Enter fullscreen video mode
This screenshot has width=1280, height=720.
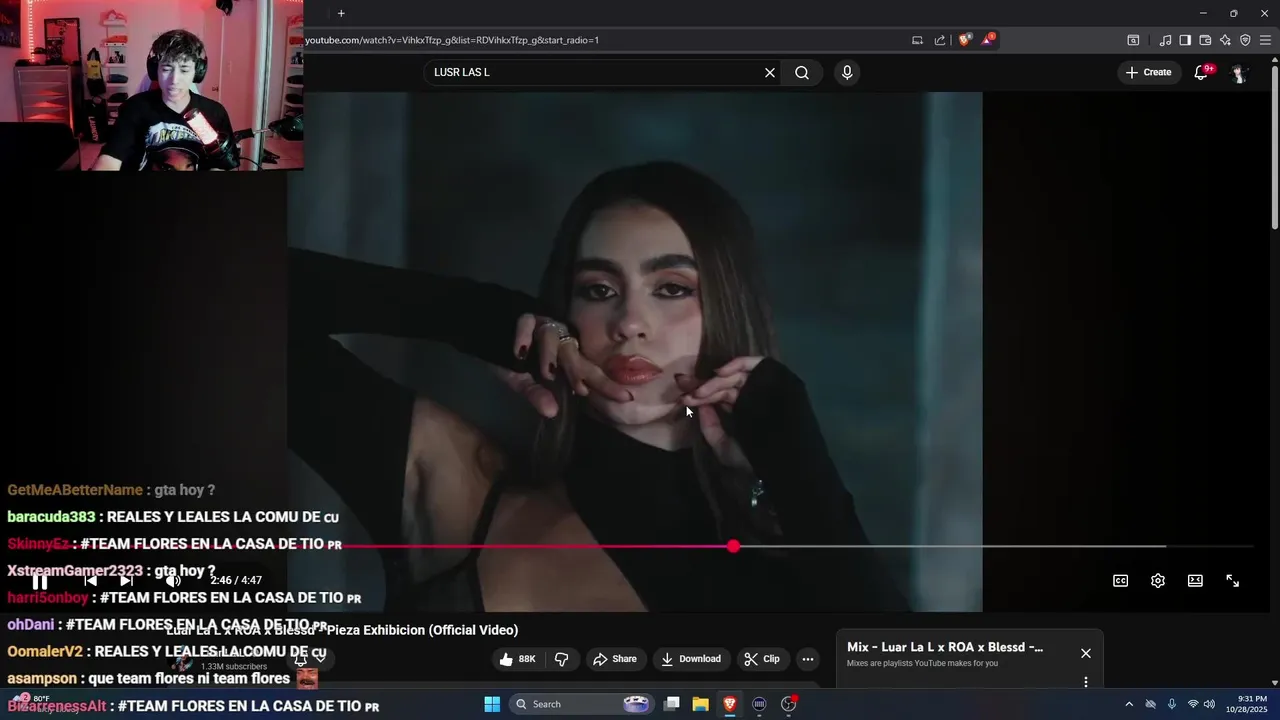click(x=1233, y=581)
